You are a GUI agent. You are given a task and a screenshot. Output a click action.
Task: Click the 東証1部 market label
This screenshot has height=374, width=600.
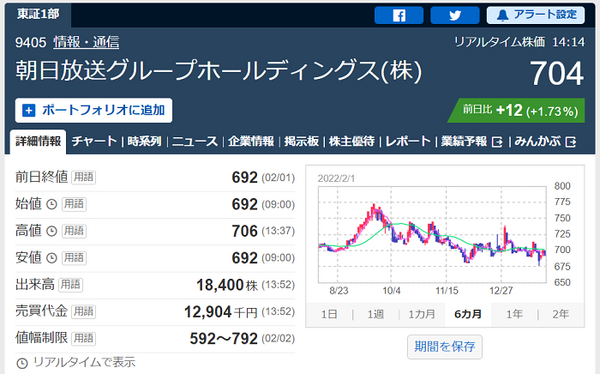click(x=38, y=15)
